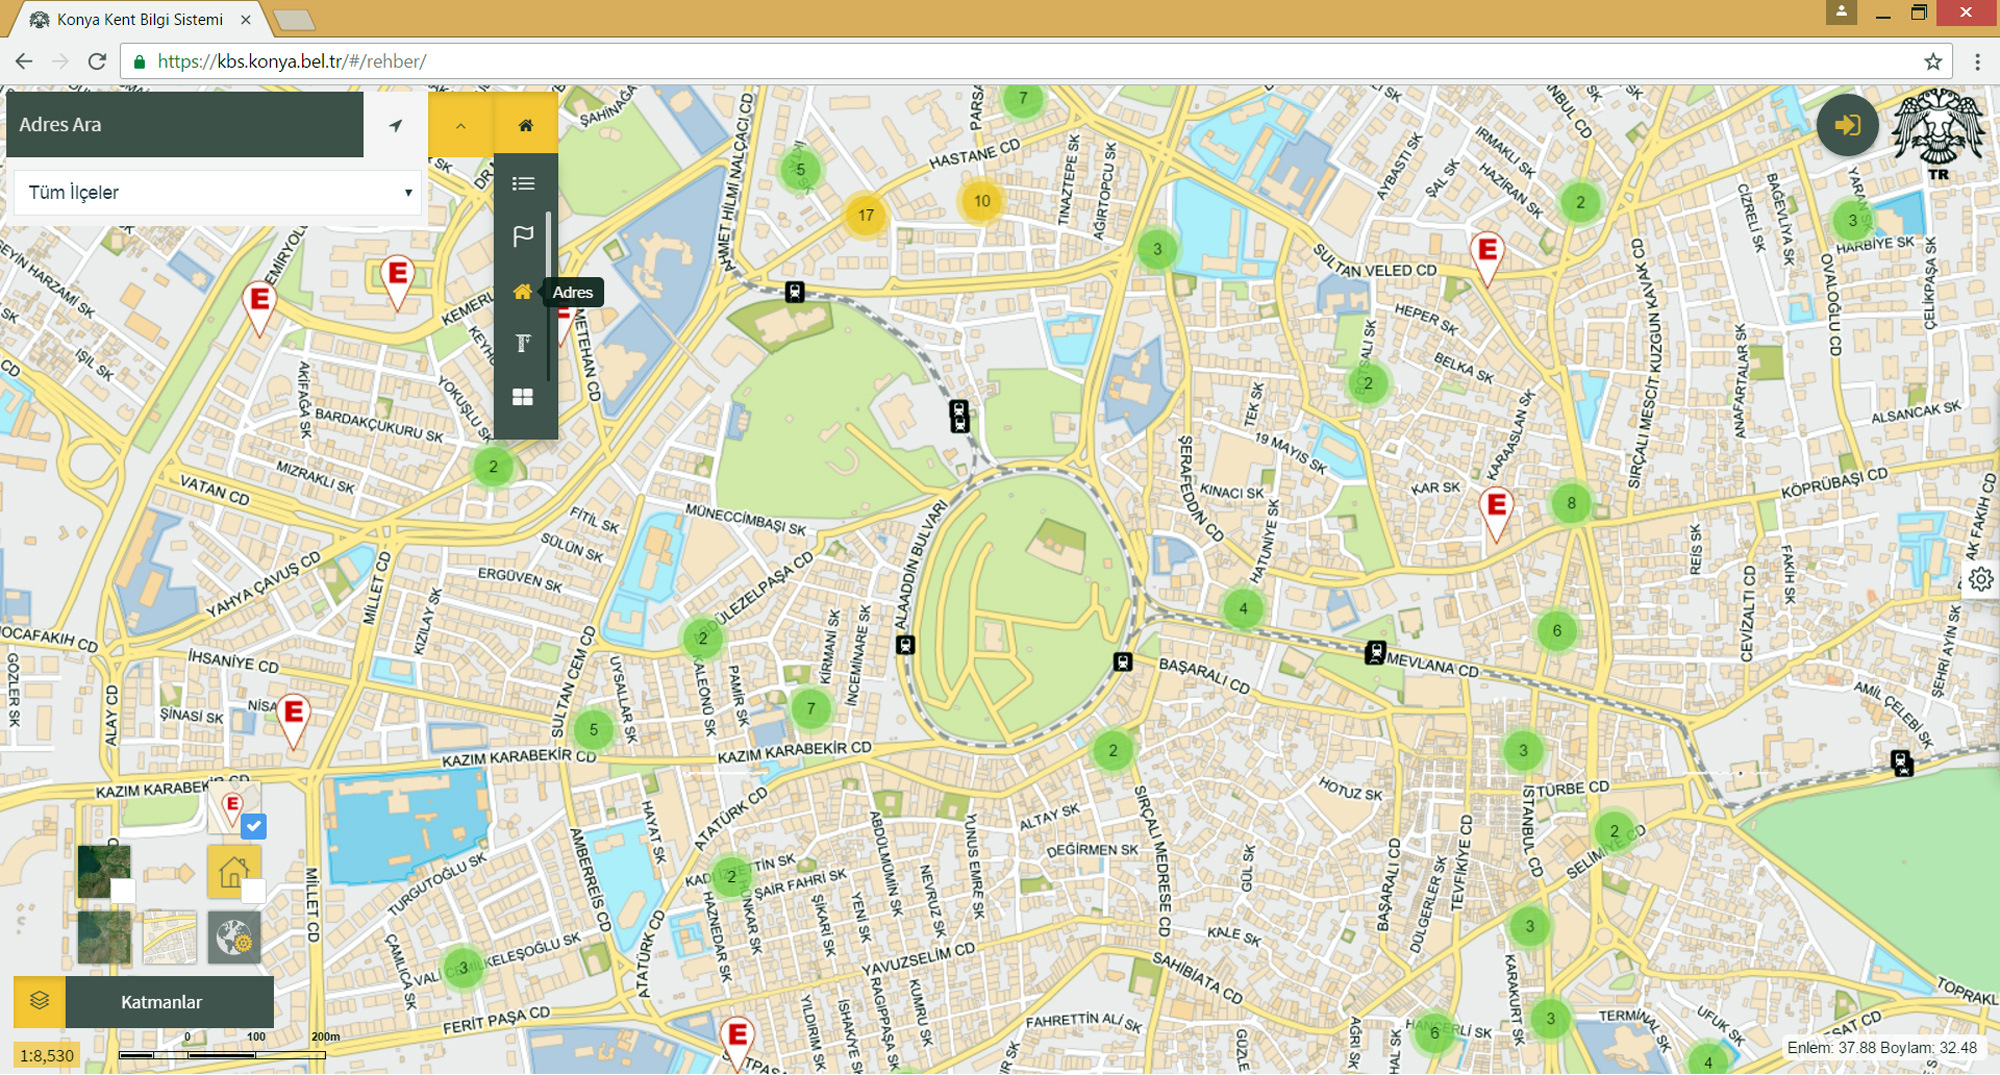Uncheck the pharmacy E layer checkbox
Viewport: 2000px width, 1075px height.
tap(254, 826)
